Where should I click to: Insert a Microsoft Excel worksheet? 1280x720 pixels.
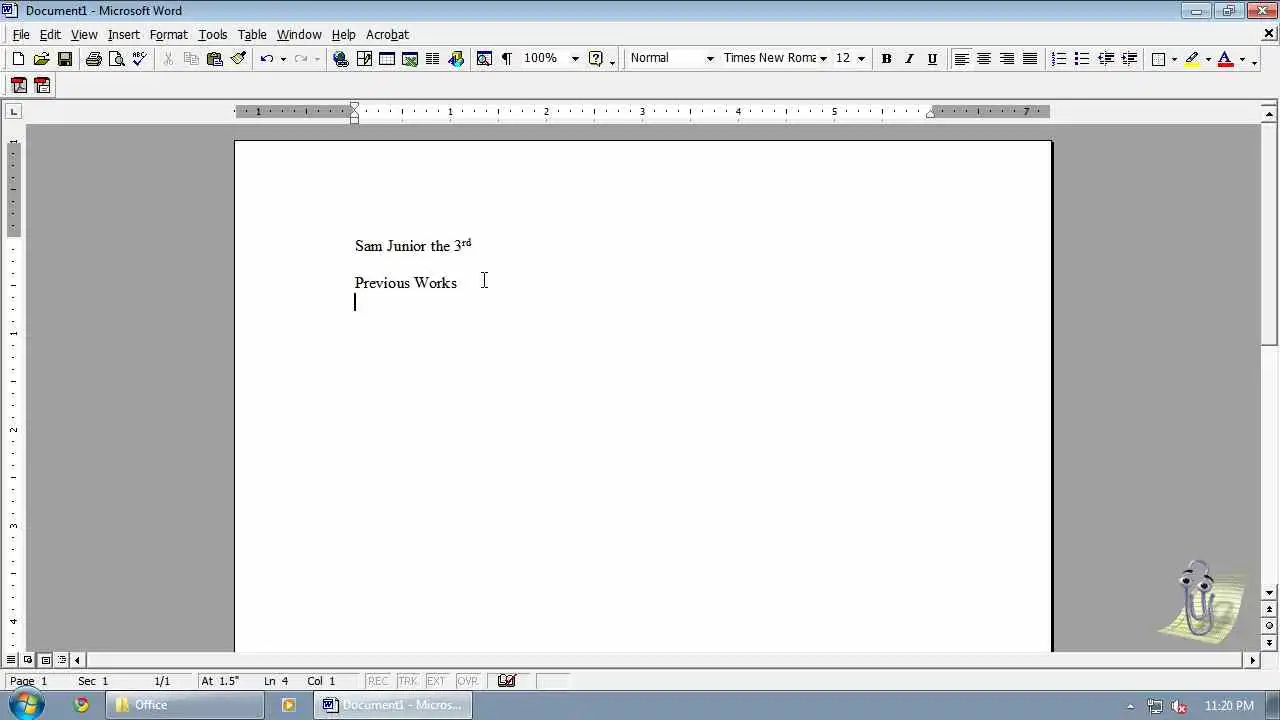tap(410, 59)
